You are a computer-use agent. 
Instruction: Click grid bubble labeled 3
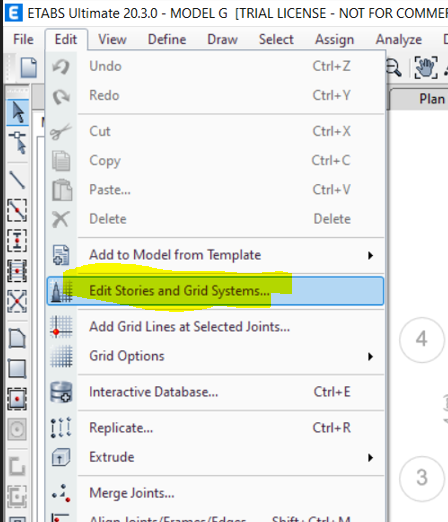pos(422,478)
